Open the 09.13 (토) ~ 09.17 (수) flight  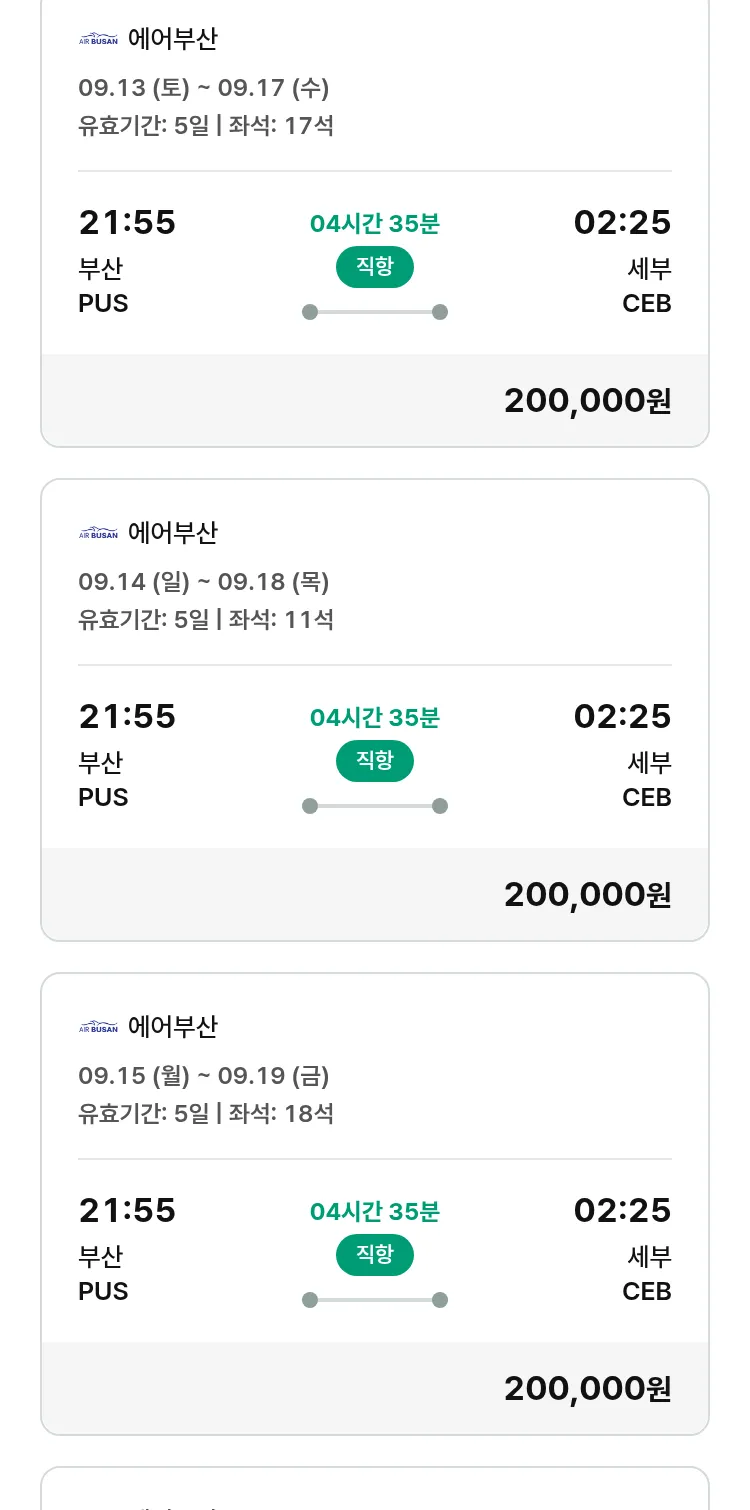[x=204, y=88]
